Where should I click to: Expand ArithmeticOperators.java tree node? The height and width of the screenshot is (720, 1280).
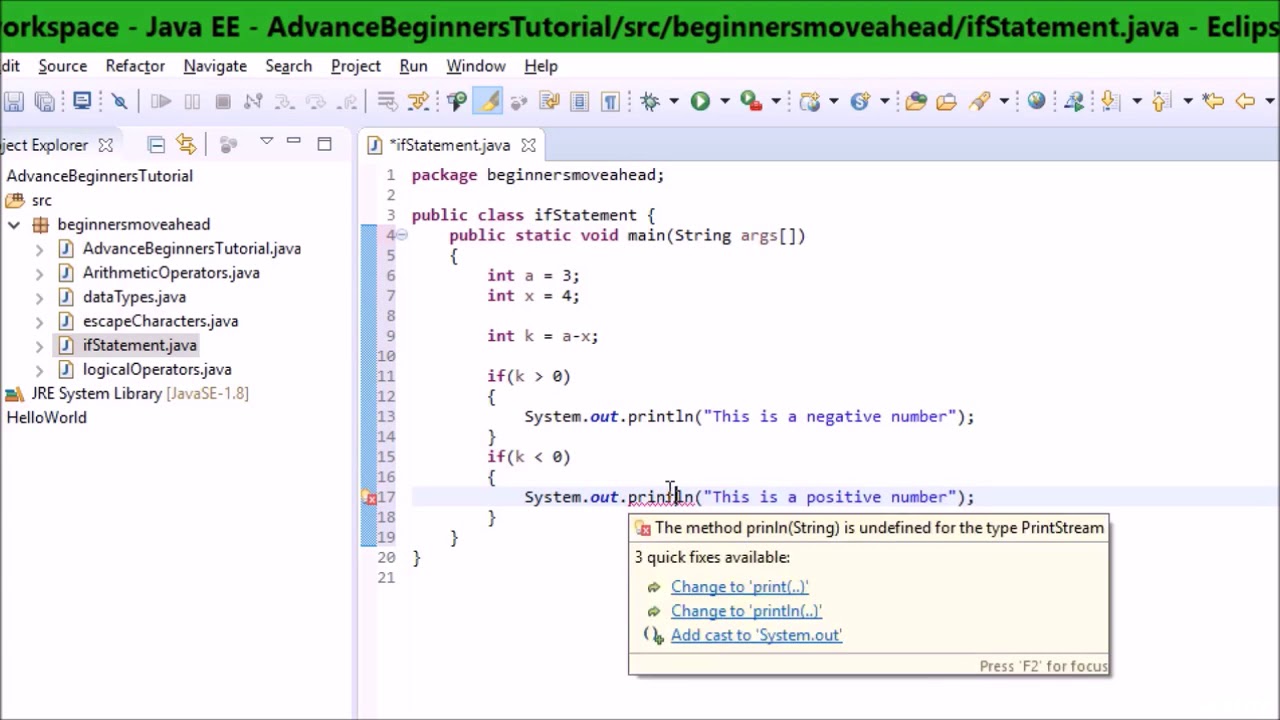click(39, 273)
